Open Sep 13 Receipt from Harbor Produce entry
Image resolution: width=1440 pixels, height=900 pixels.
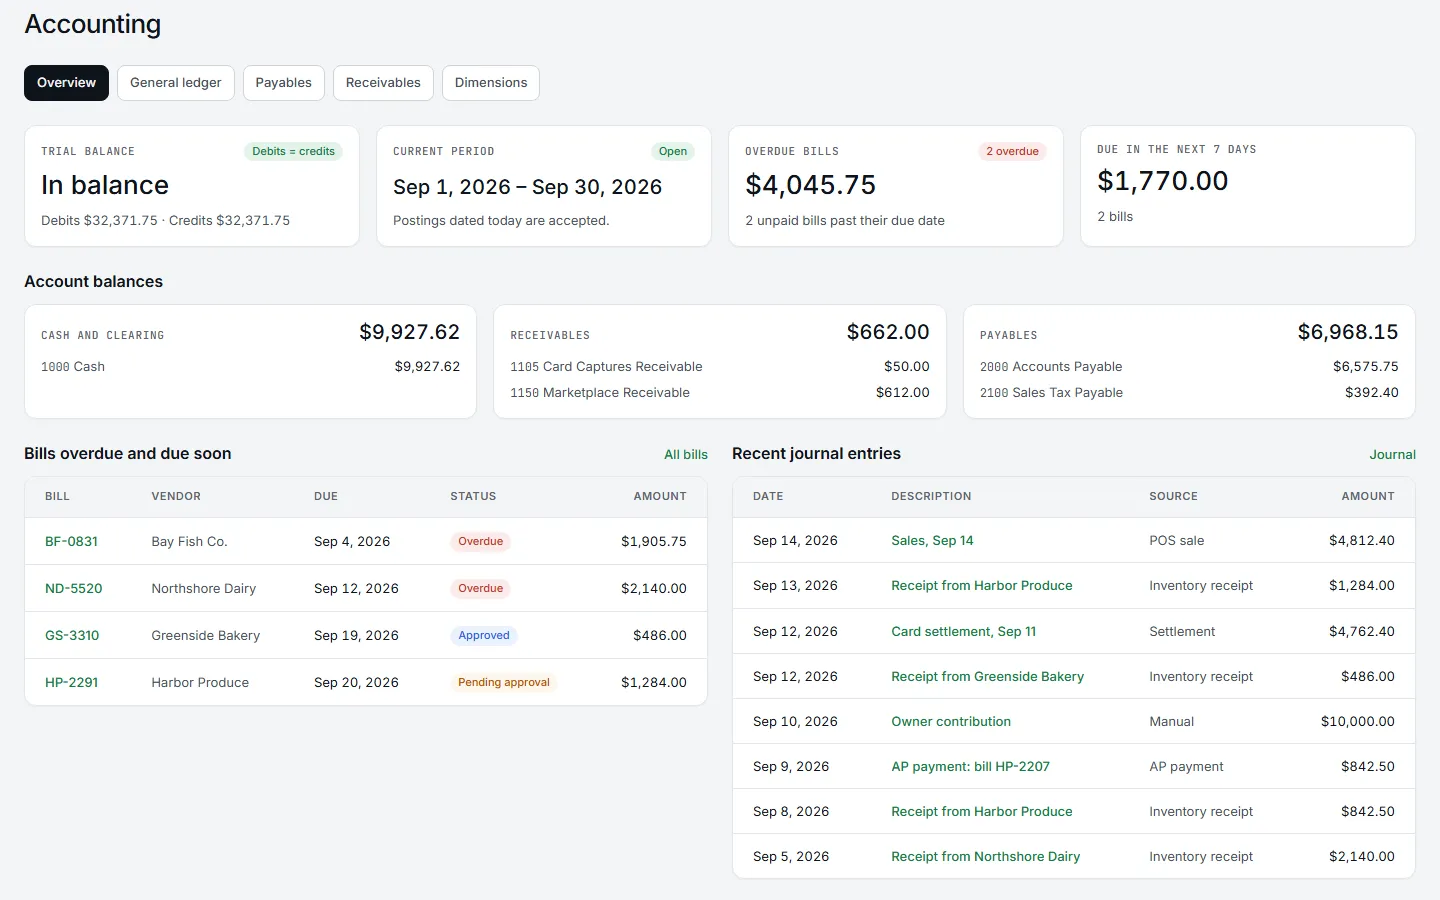click(981, 585)
